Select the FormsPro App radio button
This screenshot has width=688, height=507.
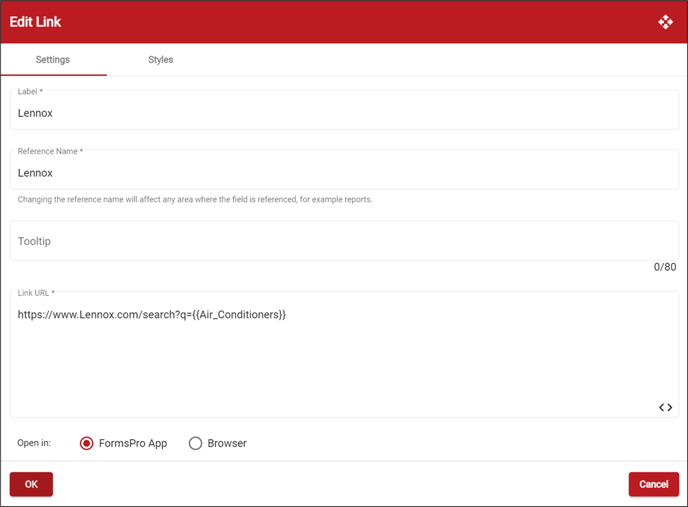[x=86, y=443]
